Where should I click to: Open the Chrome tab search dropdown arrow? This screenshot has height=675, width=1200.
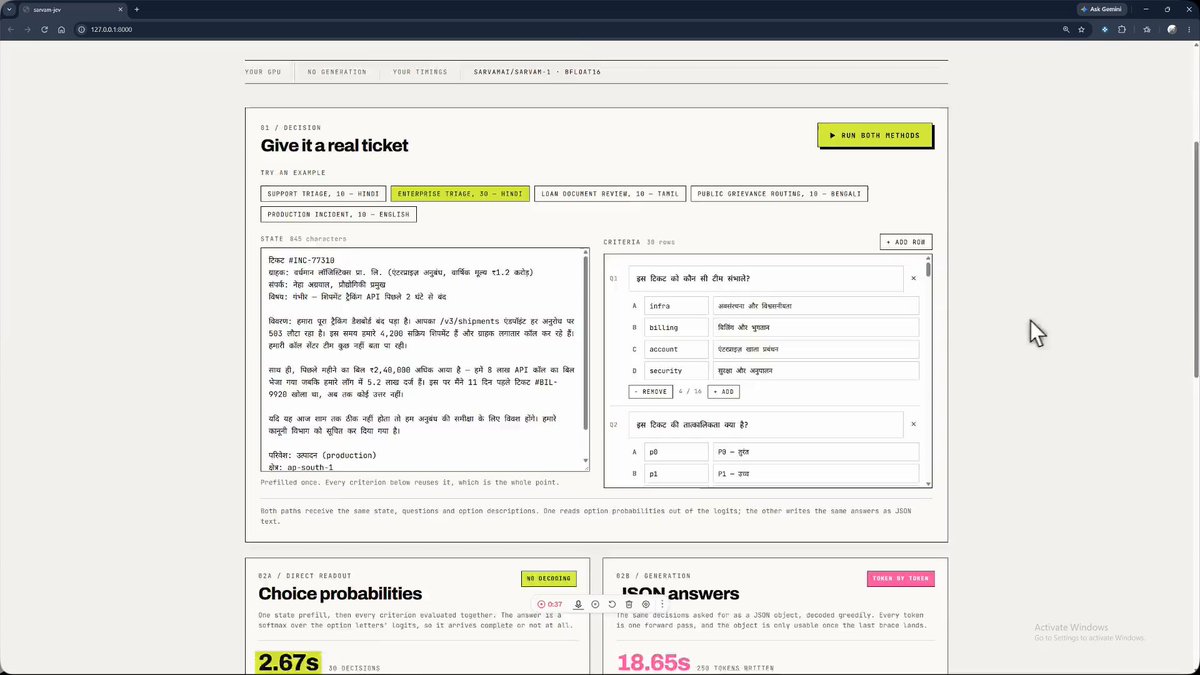[9, 9]
